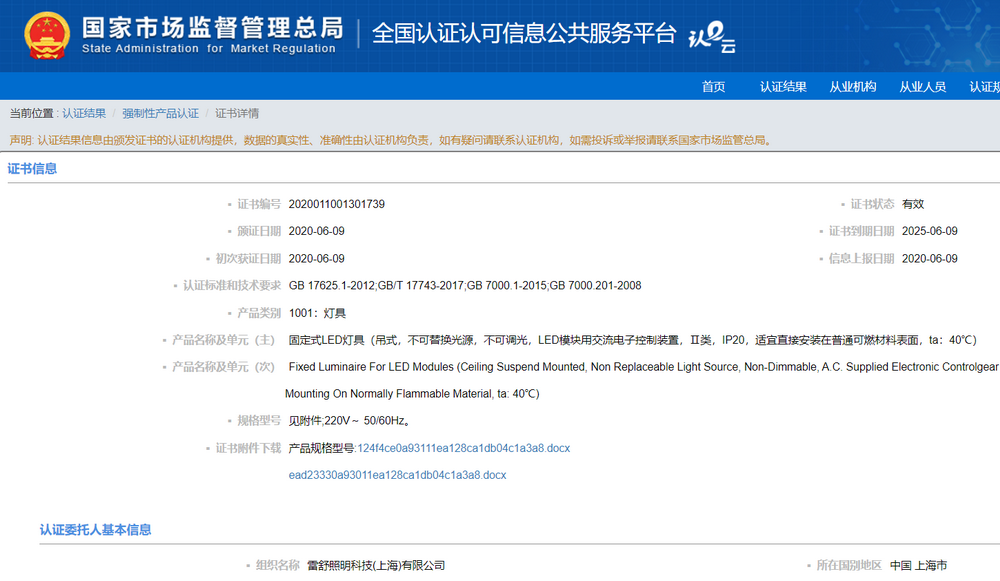
Task: Click the 强制性产品认证 breadcrumb link
Action: coord(160,114)
